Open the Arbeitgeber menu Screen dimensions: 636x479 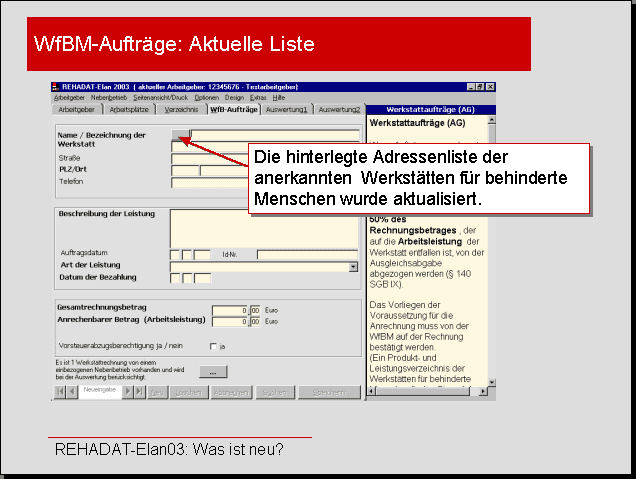coord(69,98)
